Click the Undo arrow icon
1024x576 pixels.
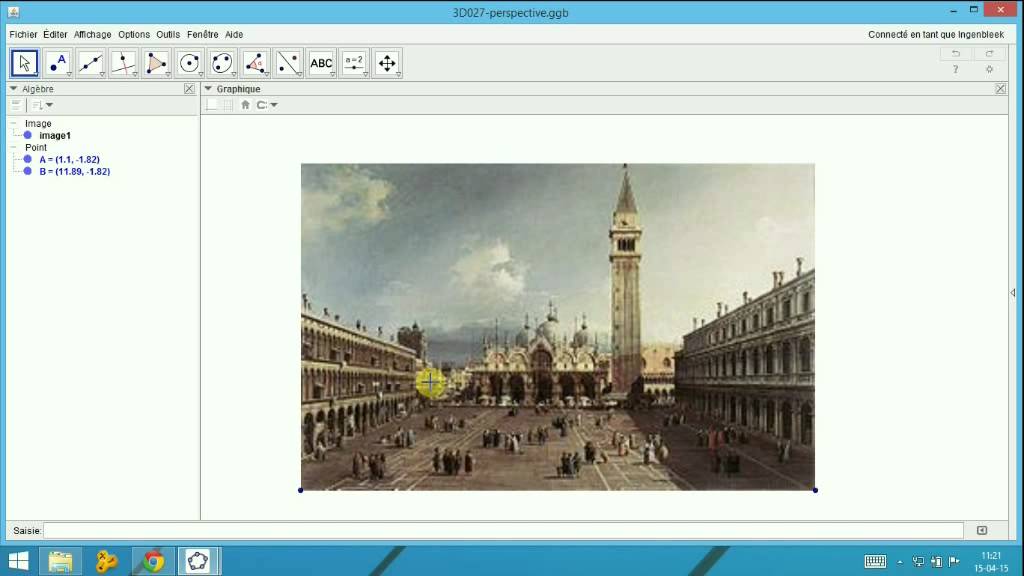tap(955, 54)
